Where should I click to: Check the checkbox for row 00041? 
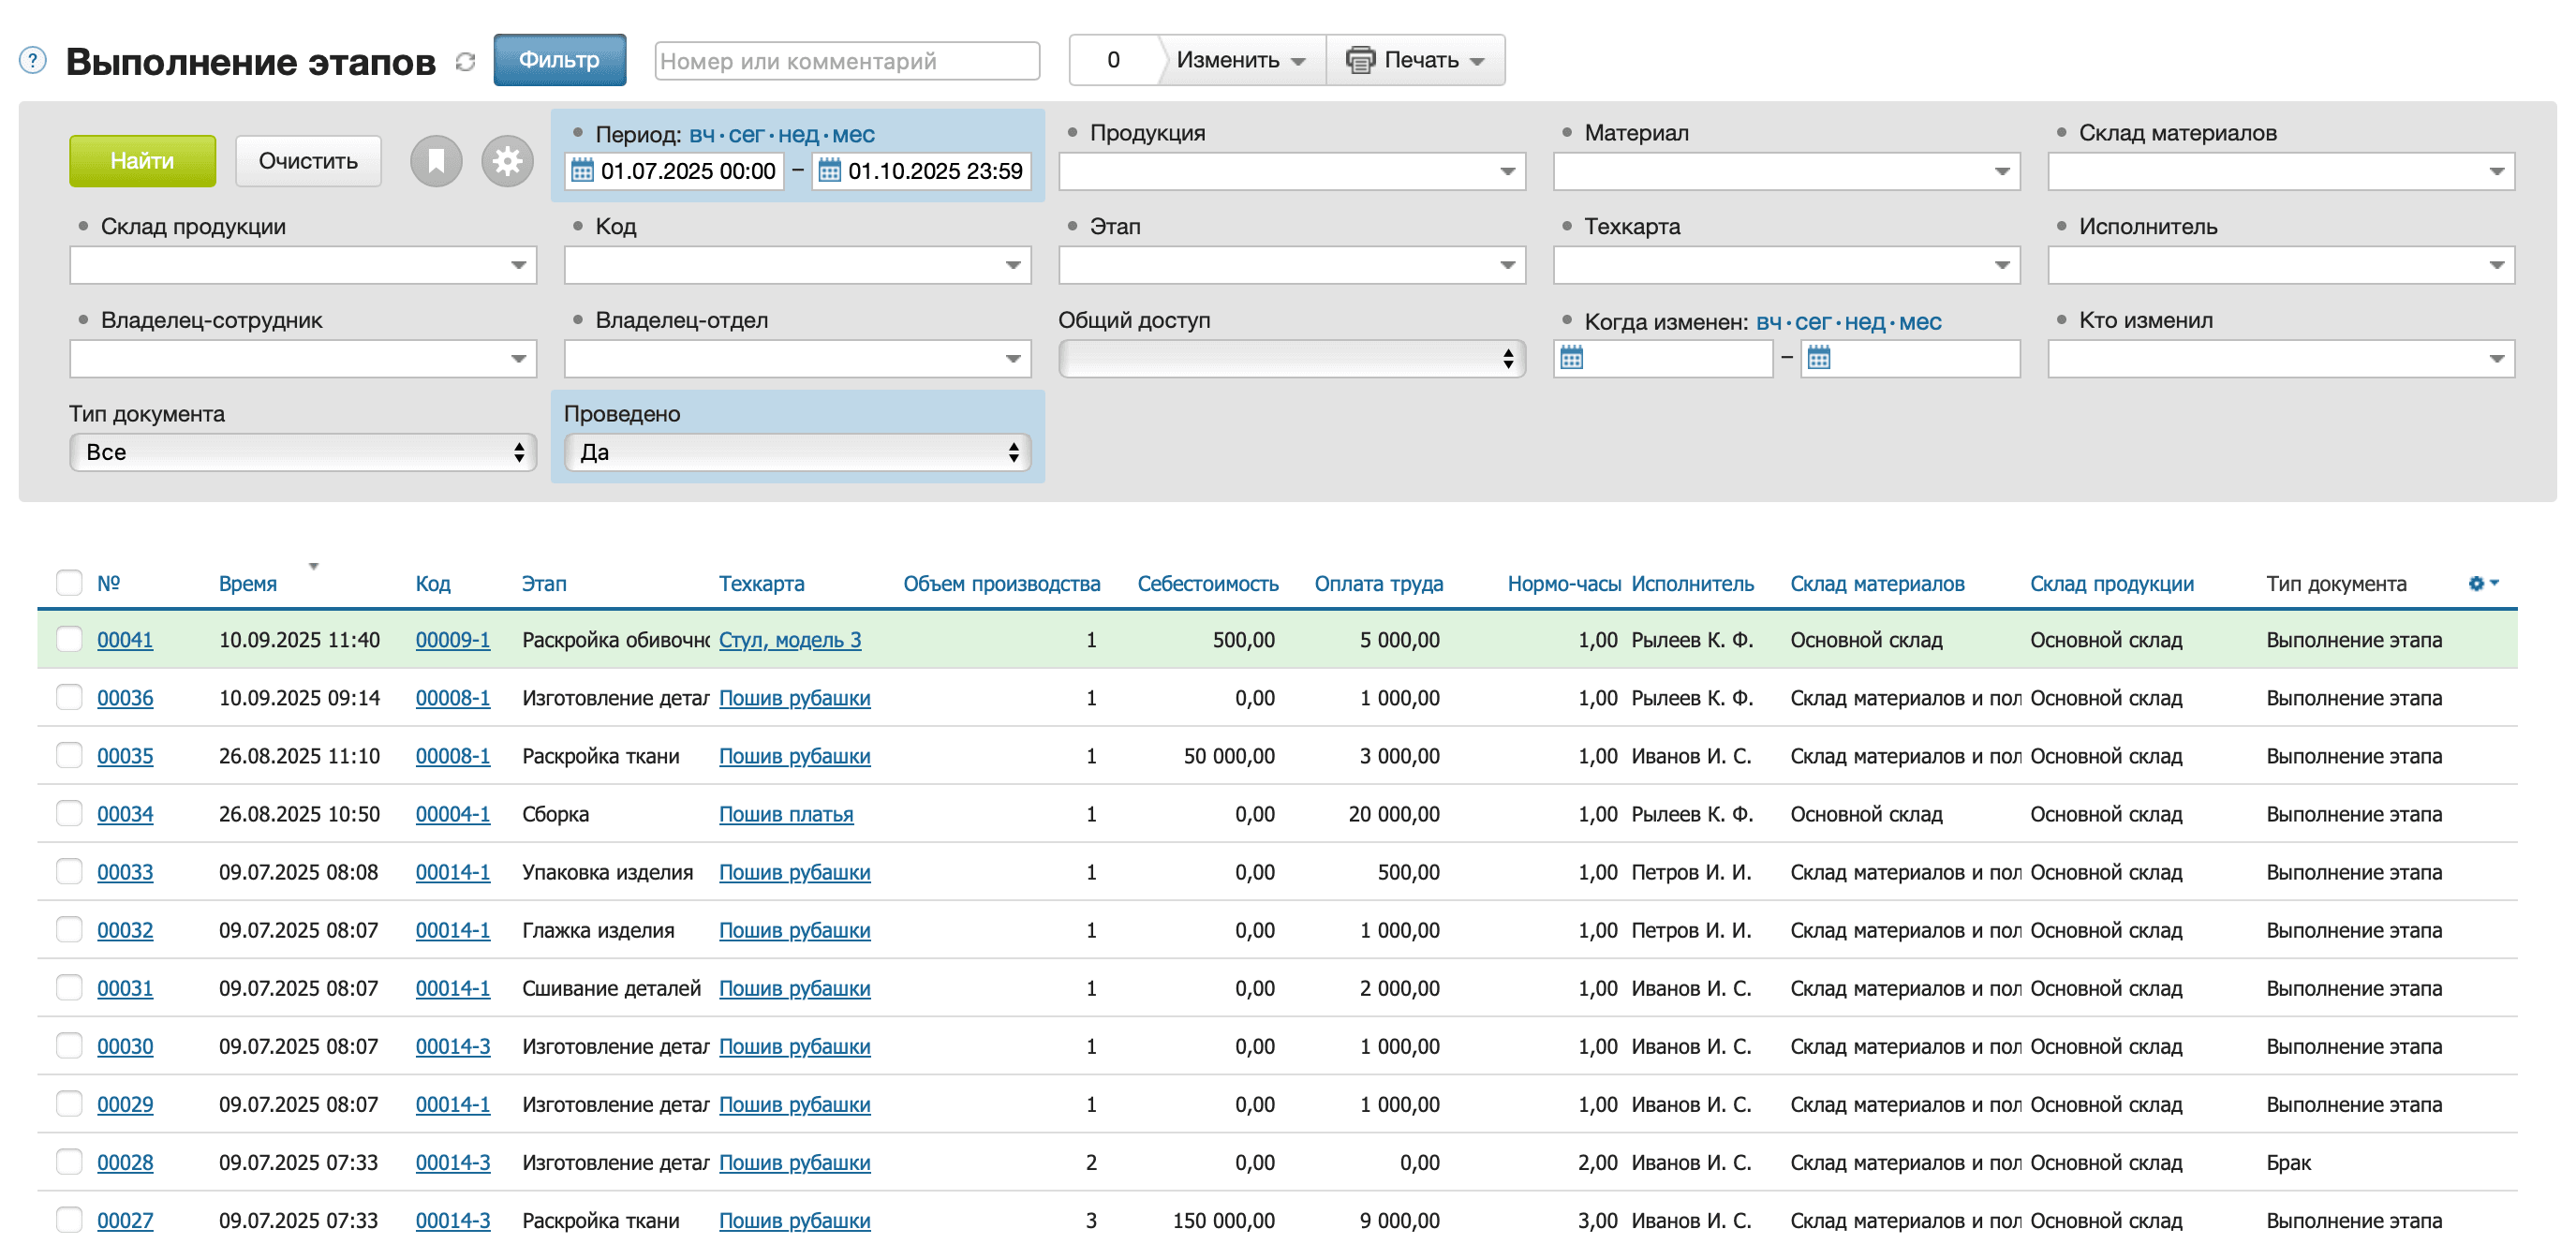click(x=69, y=640)
